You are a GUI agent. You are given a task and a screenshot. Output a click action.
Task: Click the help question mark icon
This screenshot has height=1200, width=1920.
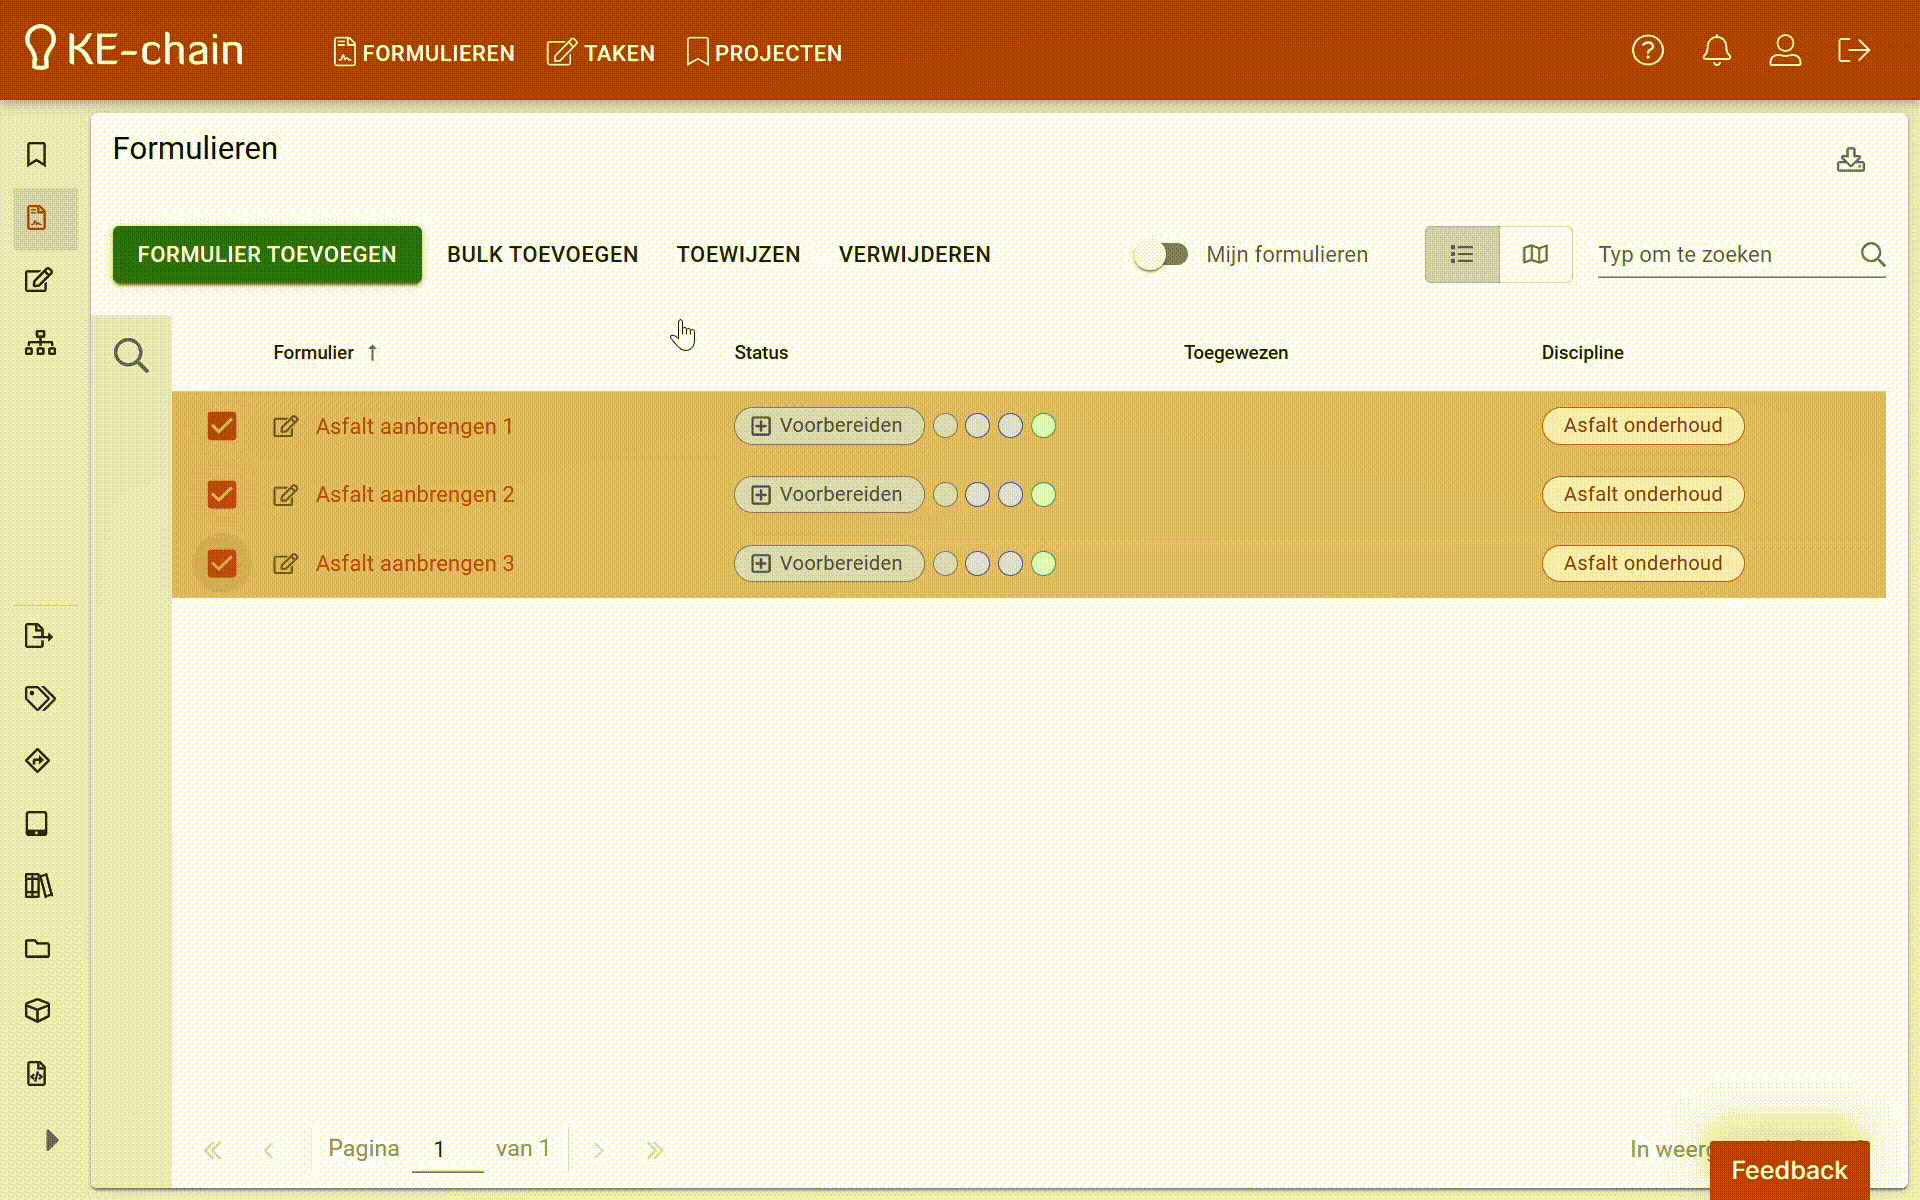click(1647, 50)
